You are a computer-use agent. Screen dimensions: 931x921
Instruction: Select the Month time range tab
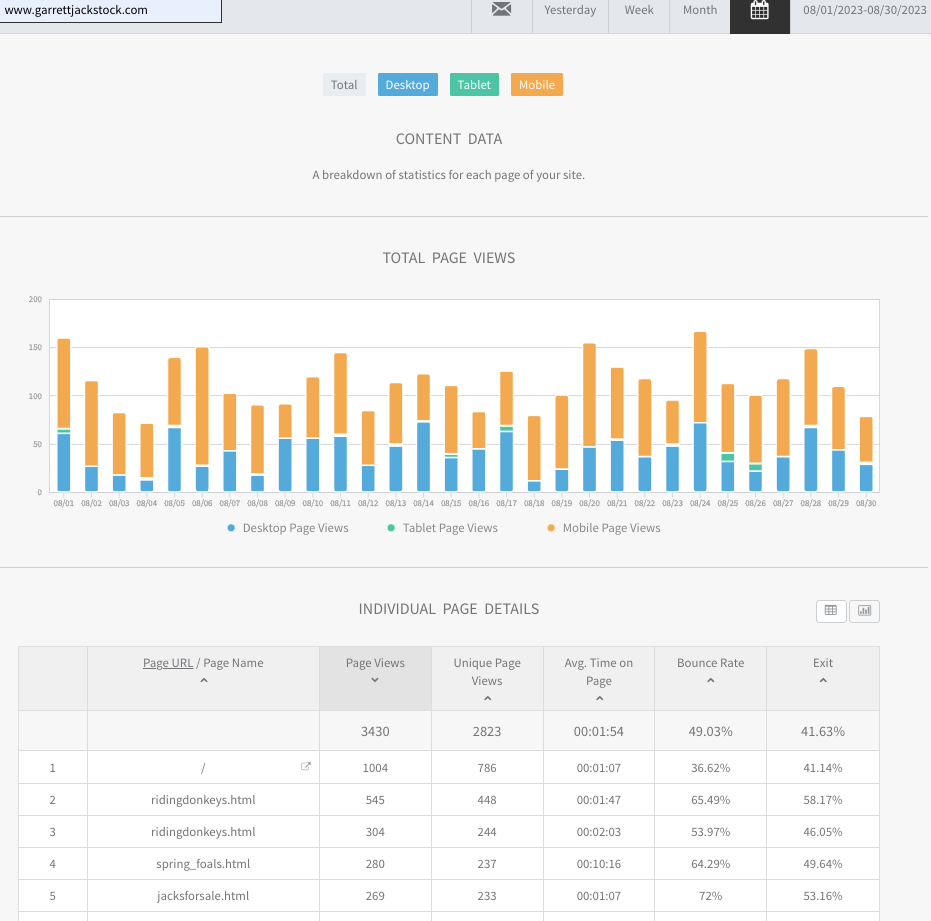tap(700, 10)
